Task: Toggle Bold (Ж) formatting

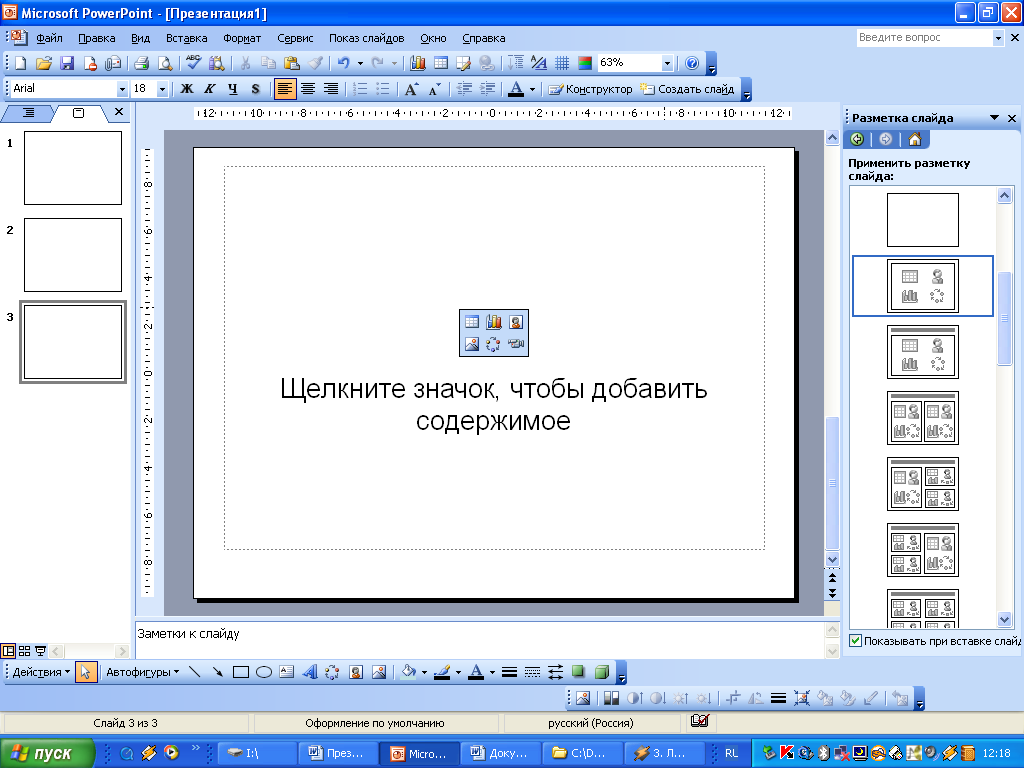Action: [x=187, y=89]
